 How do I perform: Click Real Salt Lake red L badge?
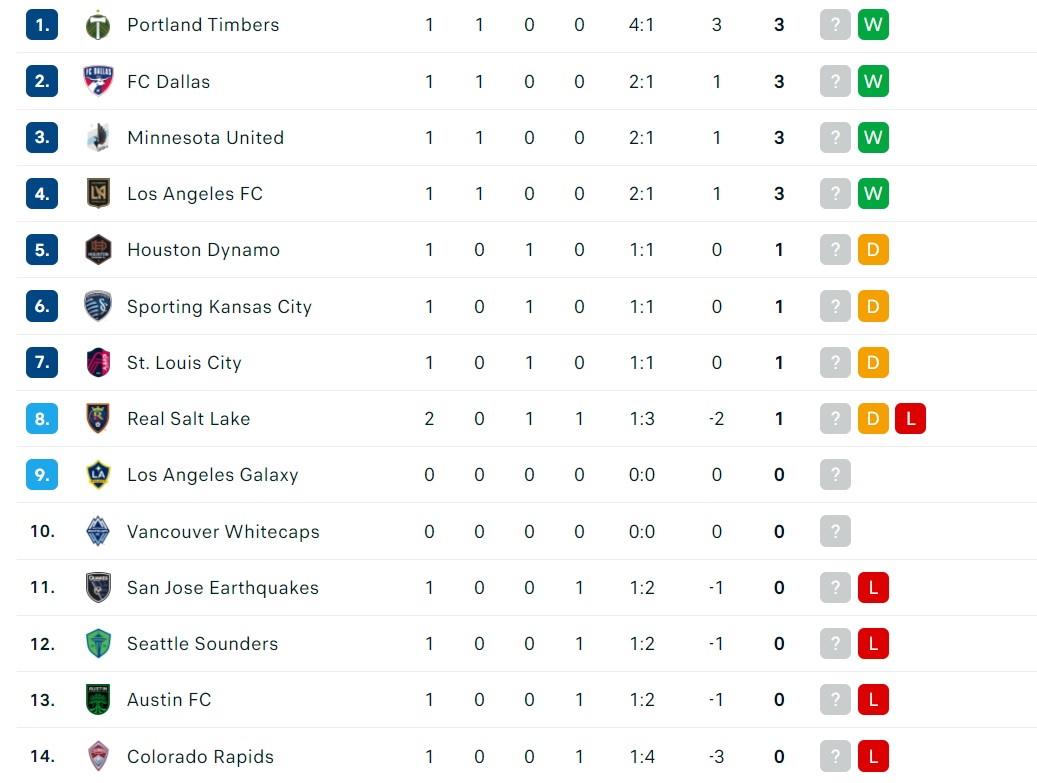coord(910,419)
